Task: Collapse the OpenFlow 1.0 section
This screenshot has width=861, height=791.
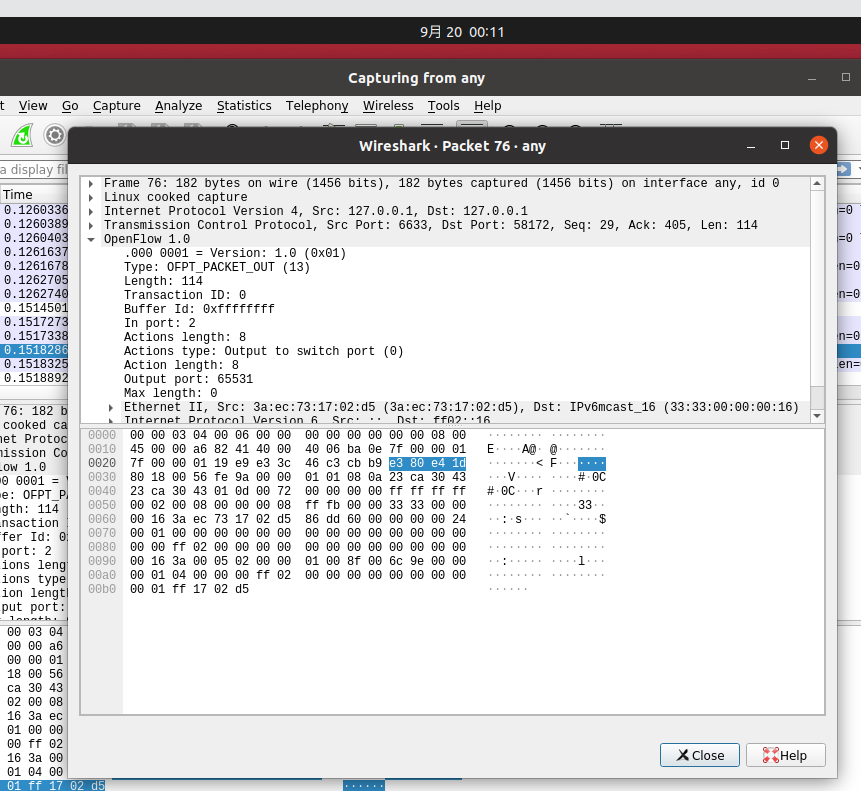Action: tap(91, 239)
